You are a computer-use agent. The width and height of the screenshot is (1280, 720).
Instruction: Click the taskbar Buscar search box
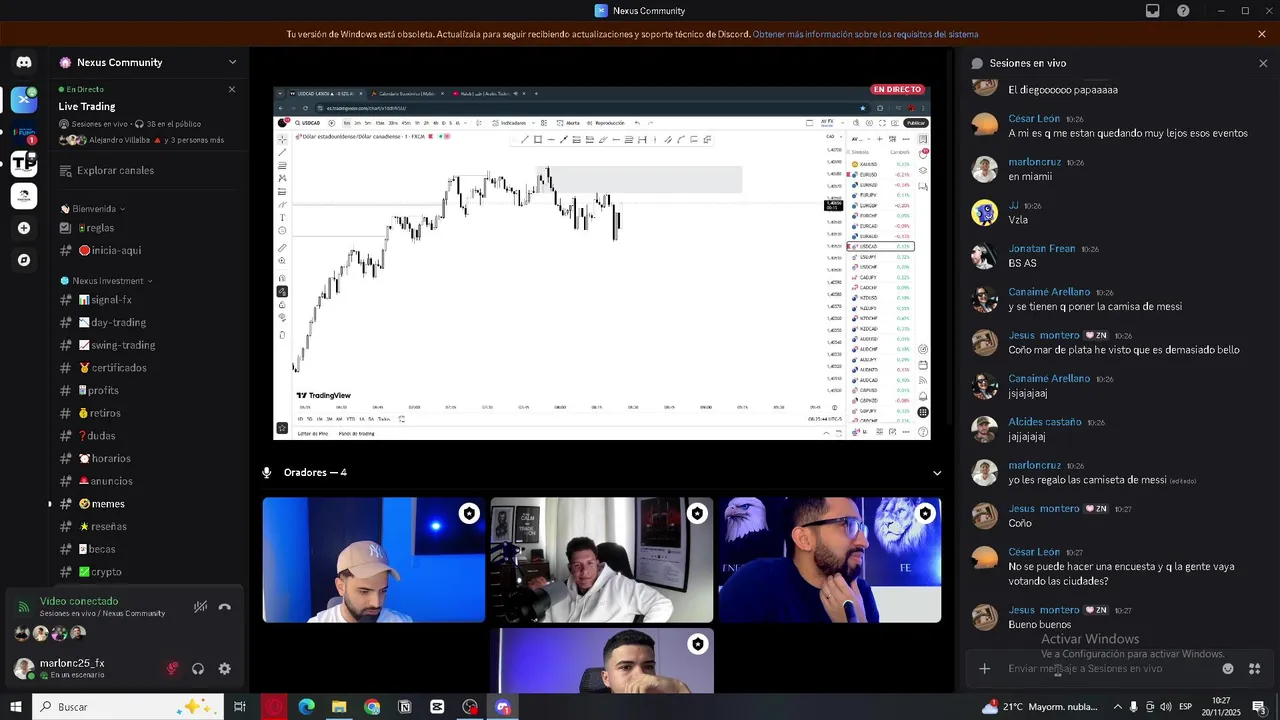[128, 707]
